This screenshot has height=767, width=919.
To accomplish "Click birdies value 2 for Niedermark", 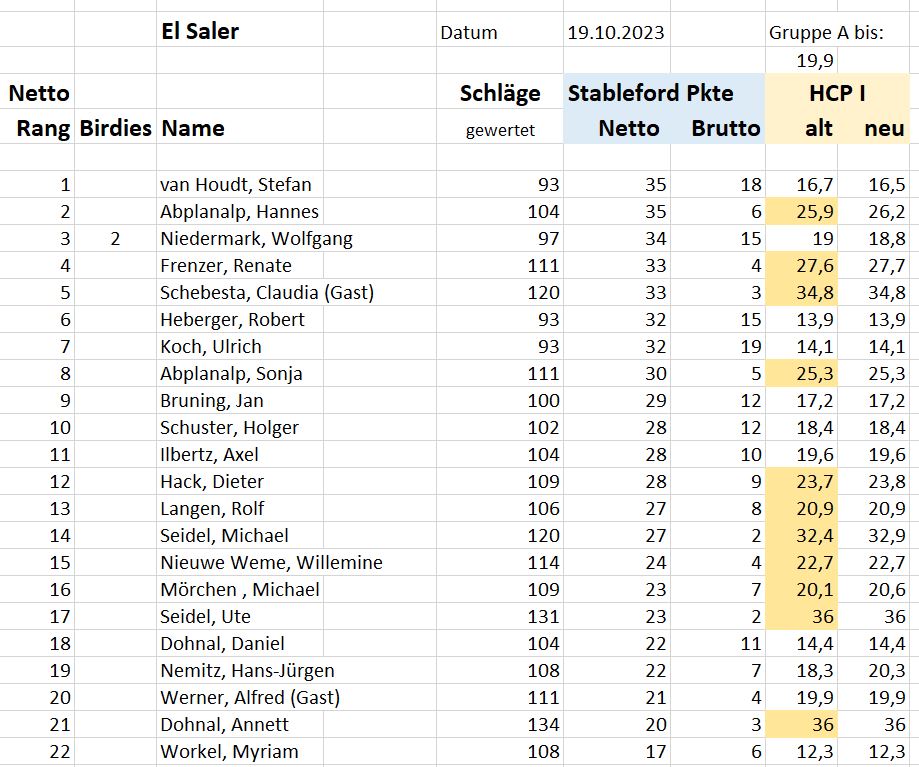I will (115, 238).
